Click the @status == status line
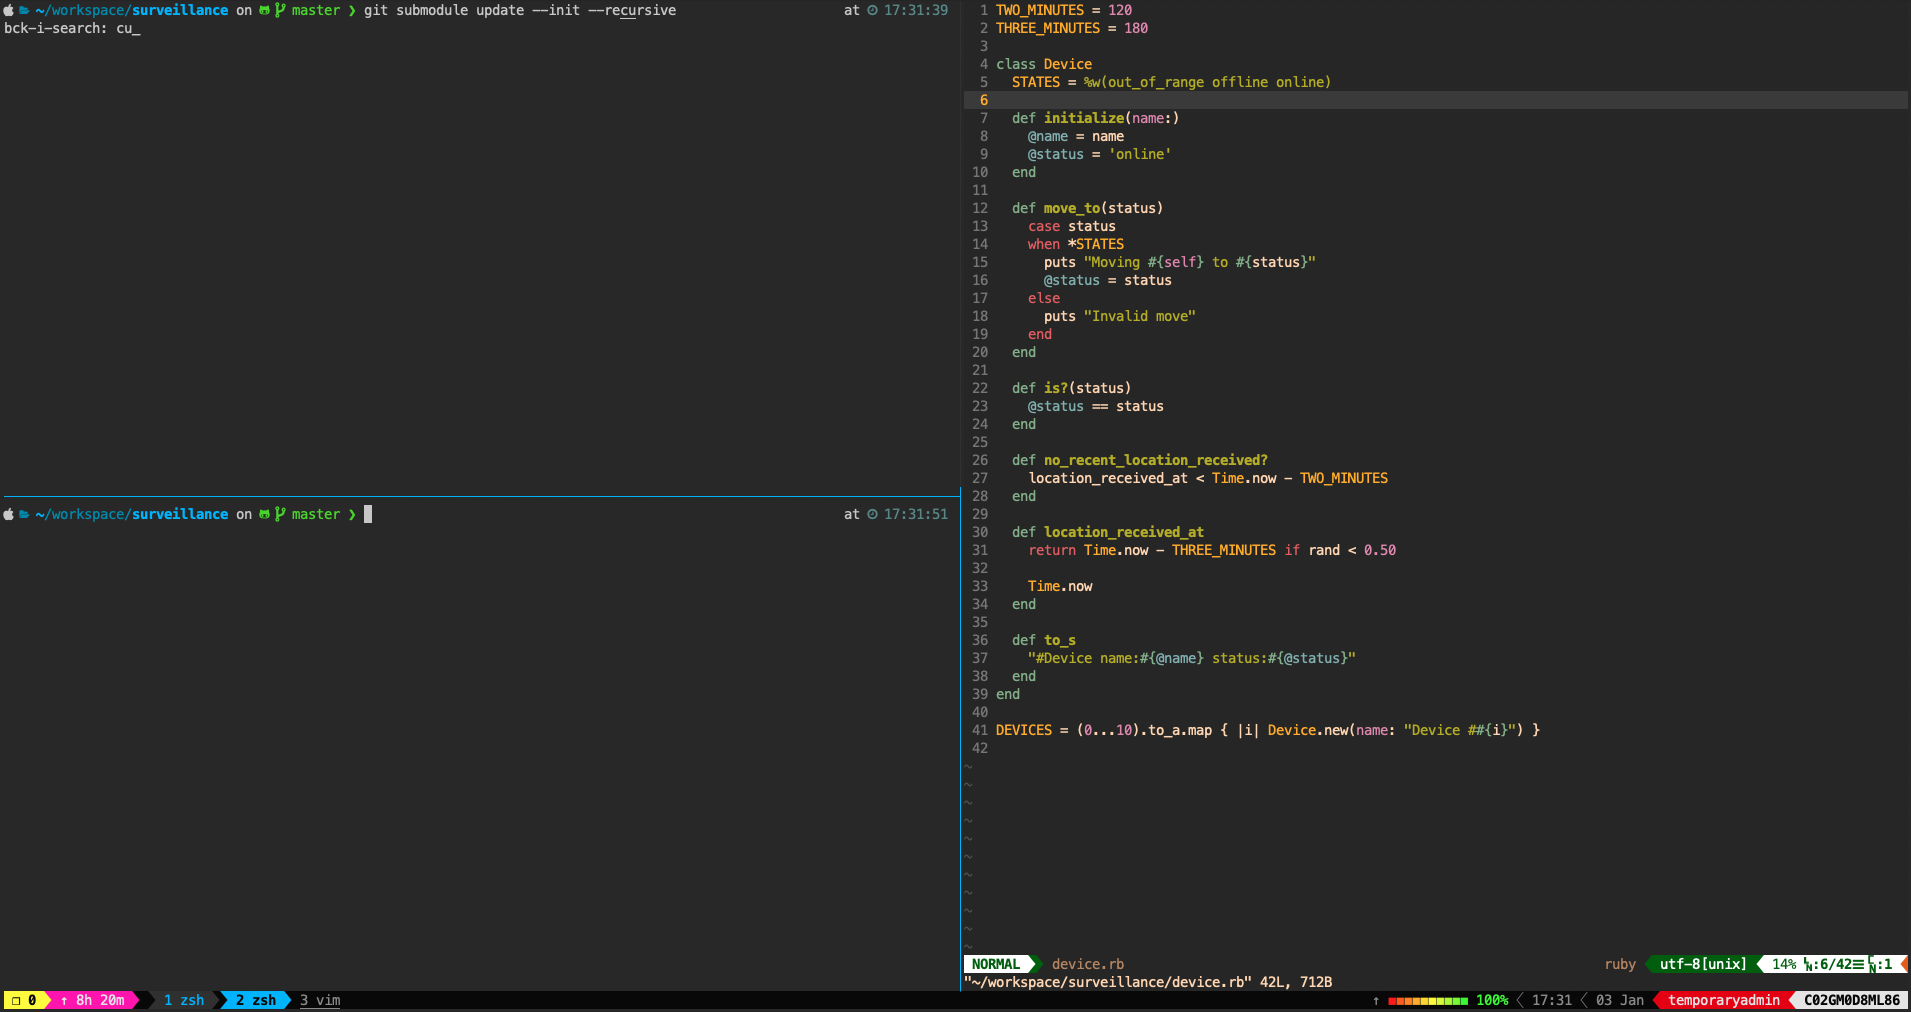The image size is (1911, 1012). [1096, 406]
